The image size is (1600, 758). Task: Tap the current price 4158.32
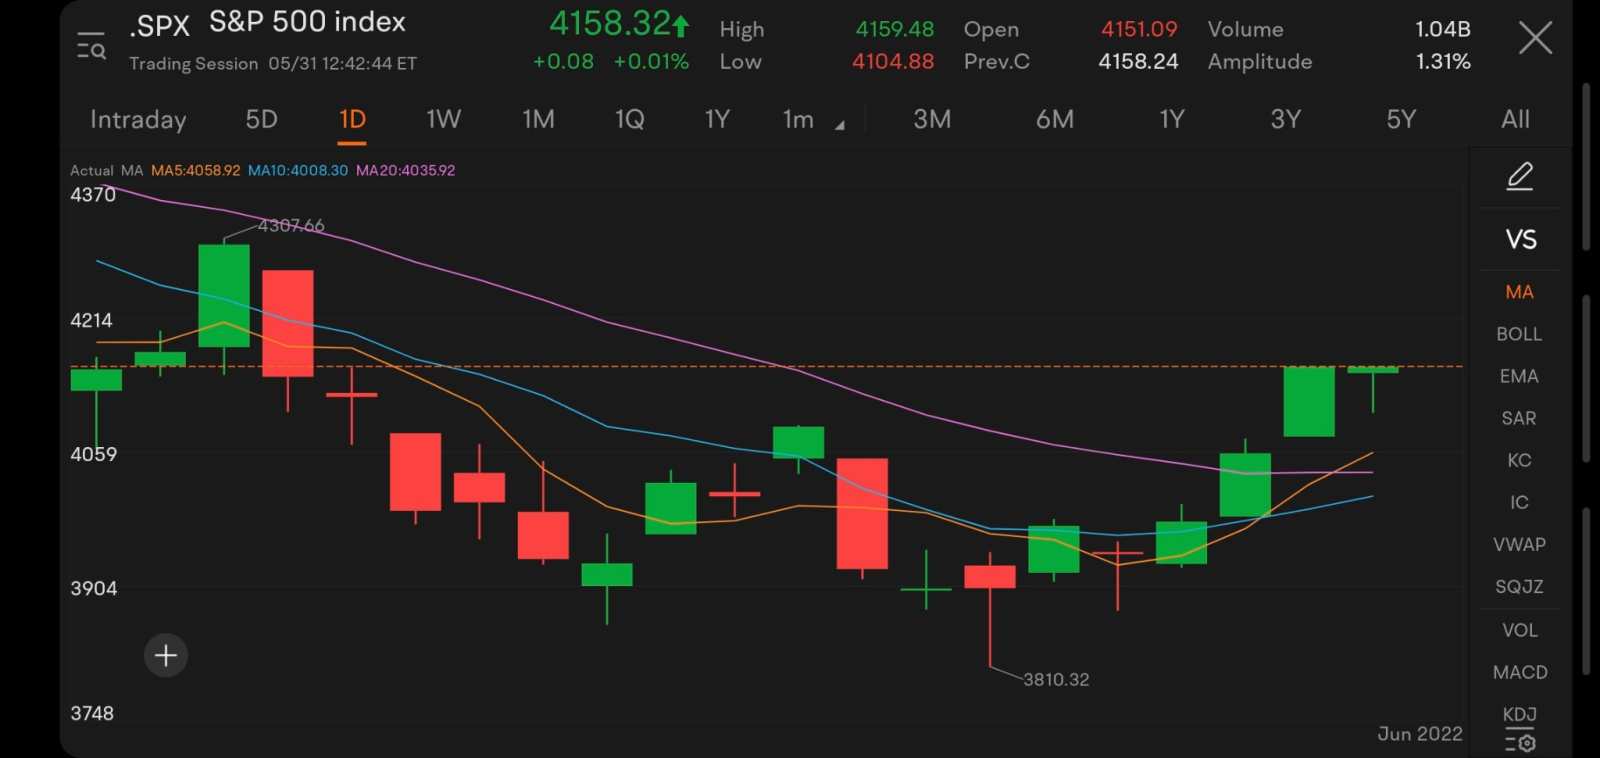click(610, 23)
